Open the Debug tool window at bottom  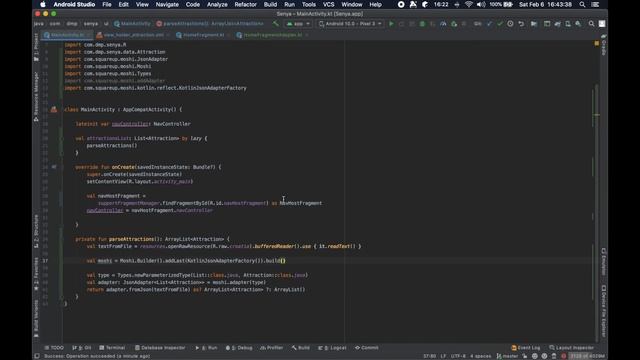coord(239,348)
